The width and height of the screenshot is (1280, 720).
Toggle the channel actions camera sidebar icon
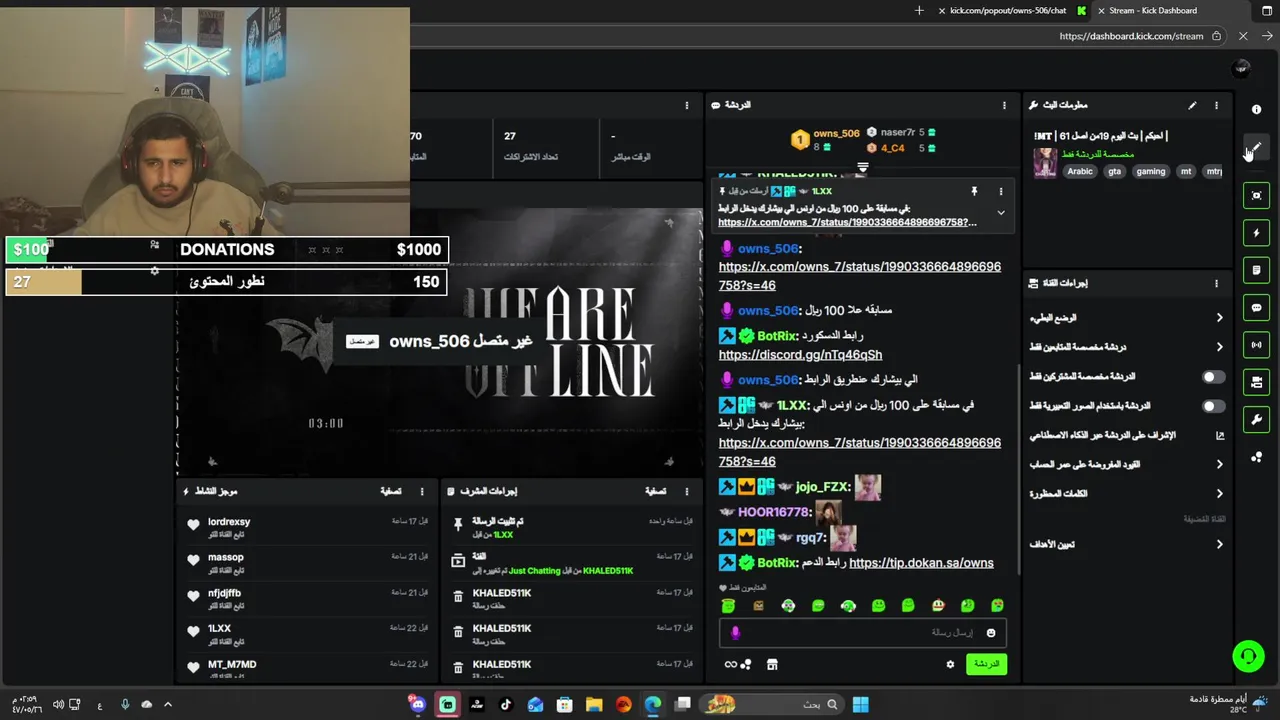tap(1257, 382)
